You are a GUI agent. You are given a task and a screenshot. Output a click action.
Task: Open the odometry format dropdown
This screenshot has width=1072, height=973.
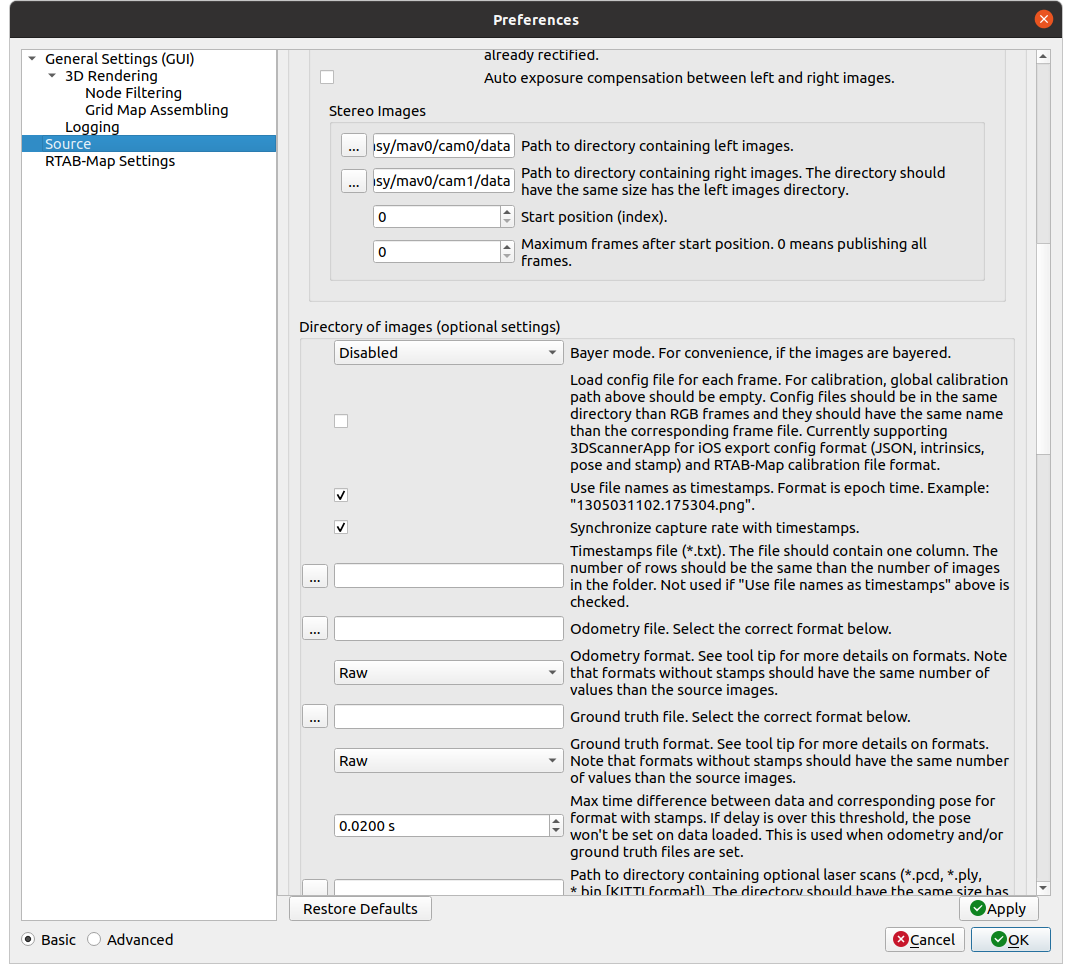[448, 673]
